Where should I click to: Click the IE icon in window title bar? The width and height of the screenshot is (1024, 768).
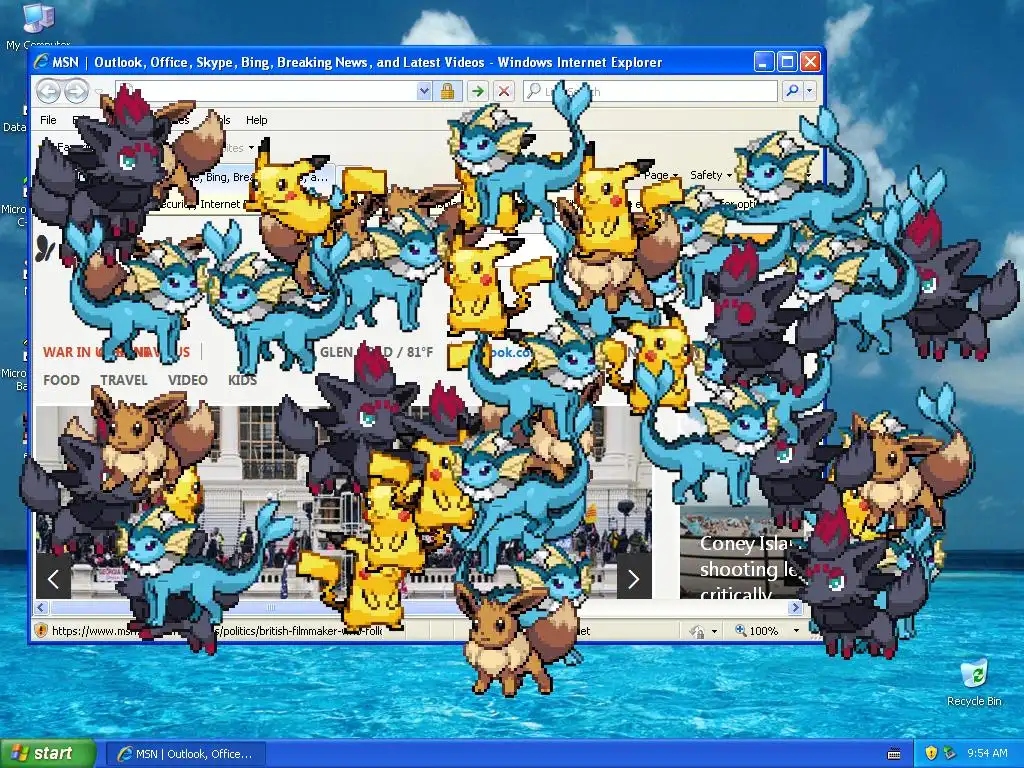coord(41,62)
